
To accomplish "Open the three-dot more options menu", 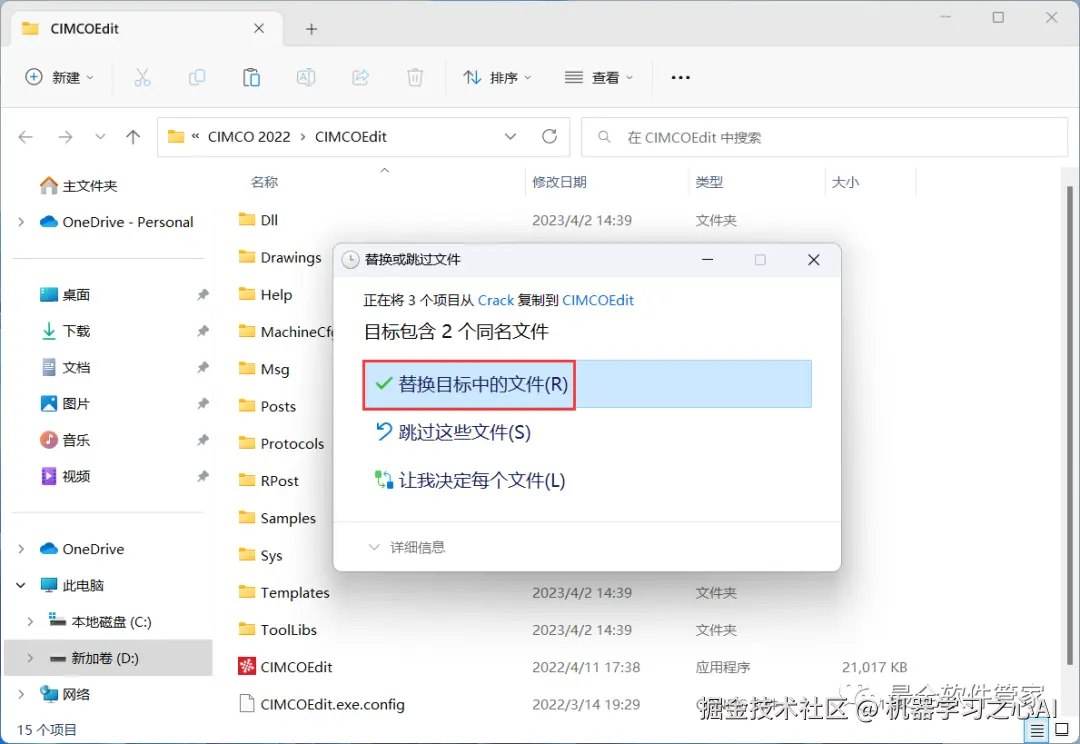I will 681,78.
